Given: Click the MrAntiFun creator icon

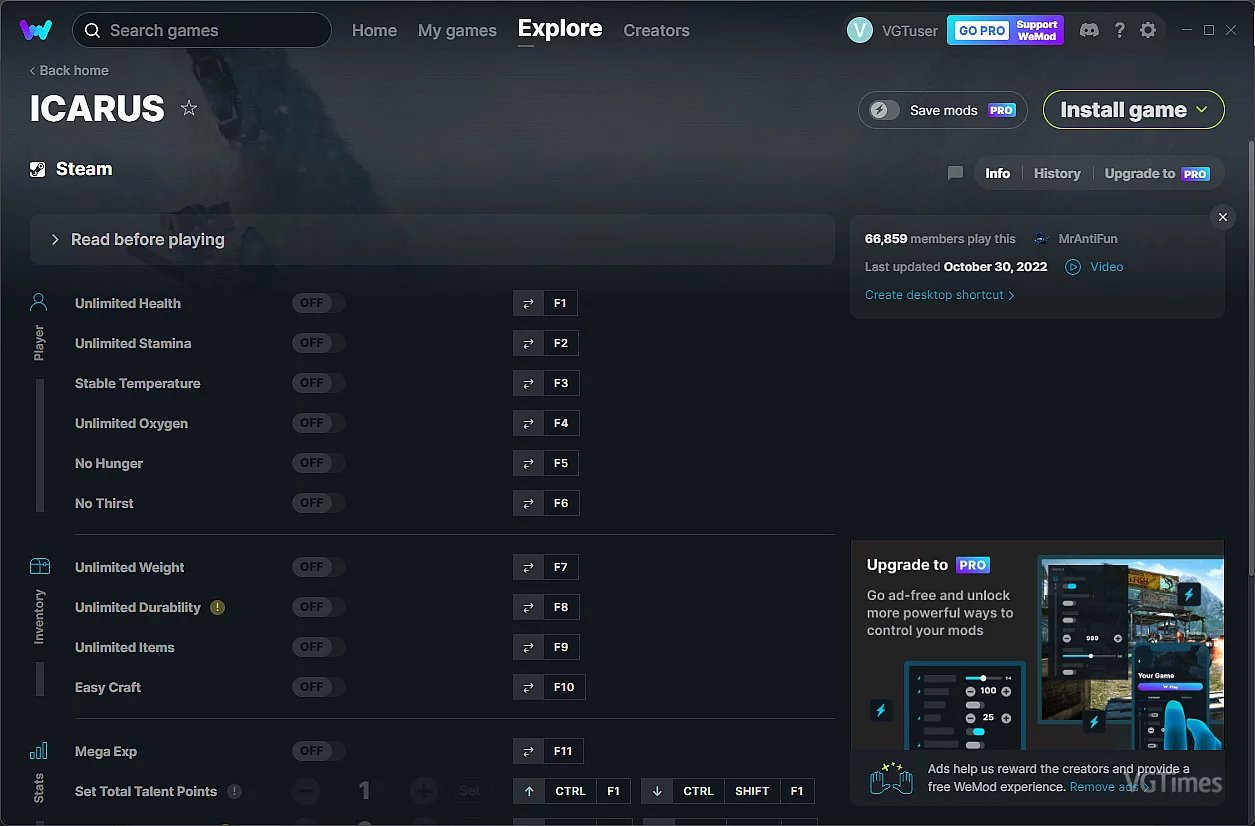Looking at the screenshot, I should 1041,239.
